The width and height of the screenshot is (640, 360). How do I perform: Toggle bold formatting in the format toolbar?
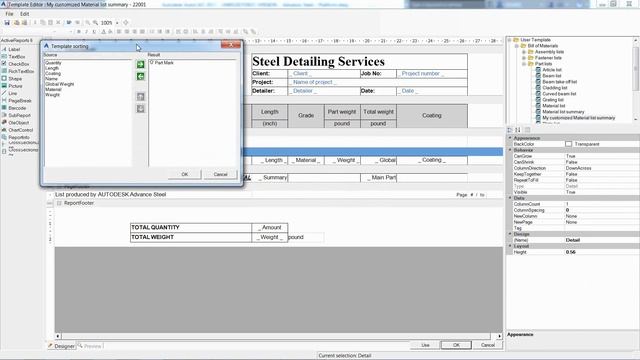(x=78, y=31)
